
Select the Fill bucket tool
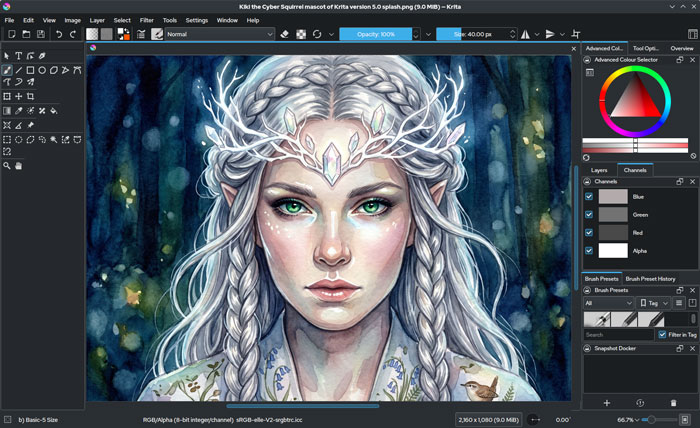pyautogui.click(x=54, y=111)
